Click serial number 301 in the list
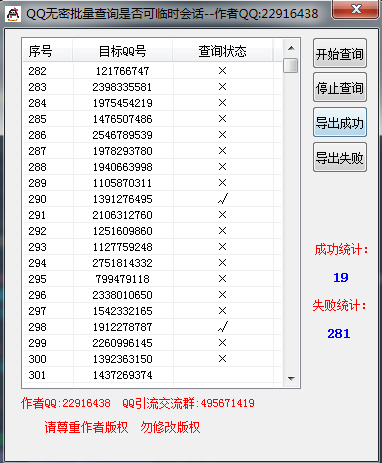Viewport: 382px width, 463px height. tap(37, 375)
